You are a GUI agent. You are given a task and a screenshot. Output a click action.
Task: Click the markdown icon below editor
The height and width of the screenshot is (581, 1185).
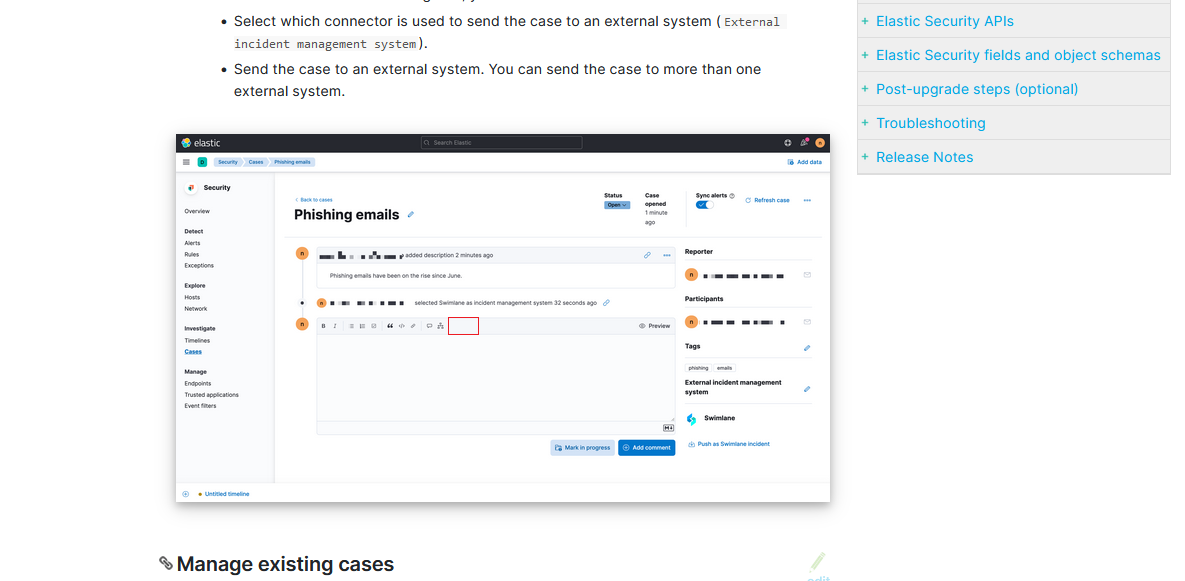point(668,428)
